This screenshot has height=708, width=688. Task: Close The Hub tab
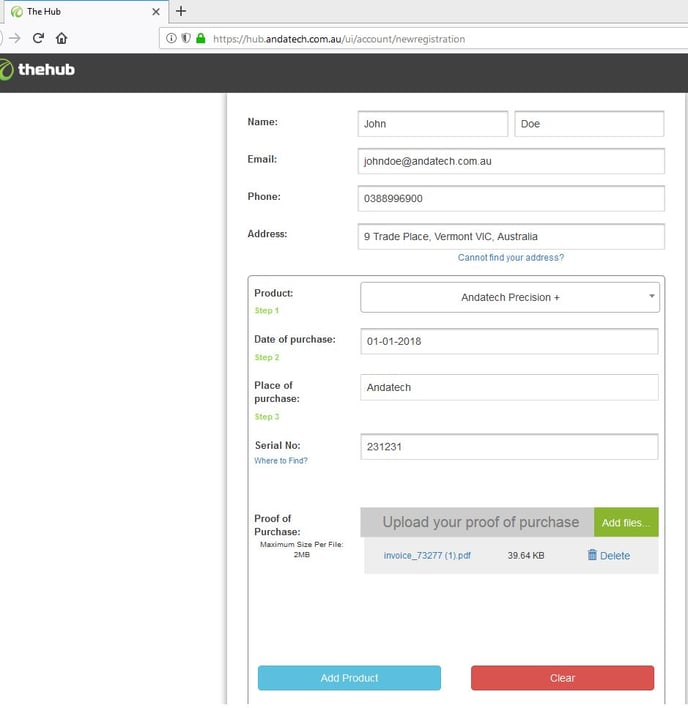coord(156,12)
